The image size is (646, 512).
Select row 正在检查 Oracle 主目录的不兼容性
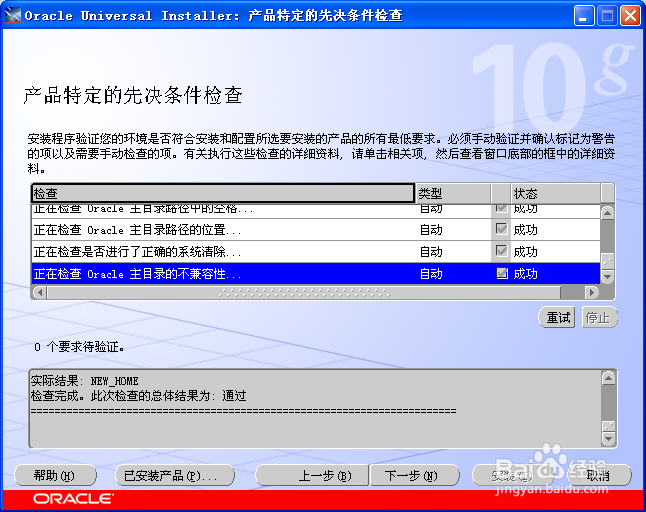(316, 274)
